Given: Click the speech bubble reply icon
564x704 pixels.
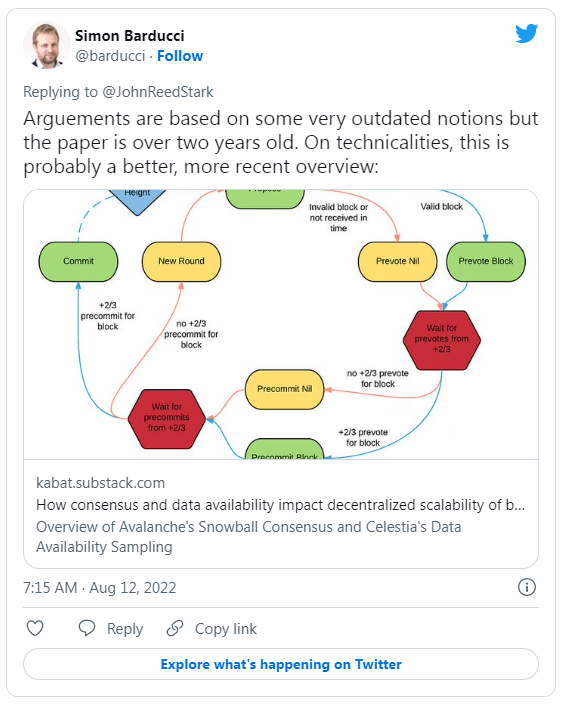Looking at the screenshot, I should pos(87,628).
